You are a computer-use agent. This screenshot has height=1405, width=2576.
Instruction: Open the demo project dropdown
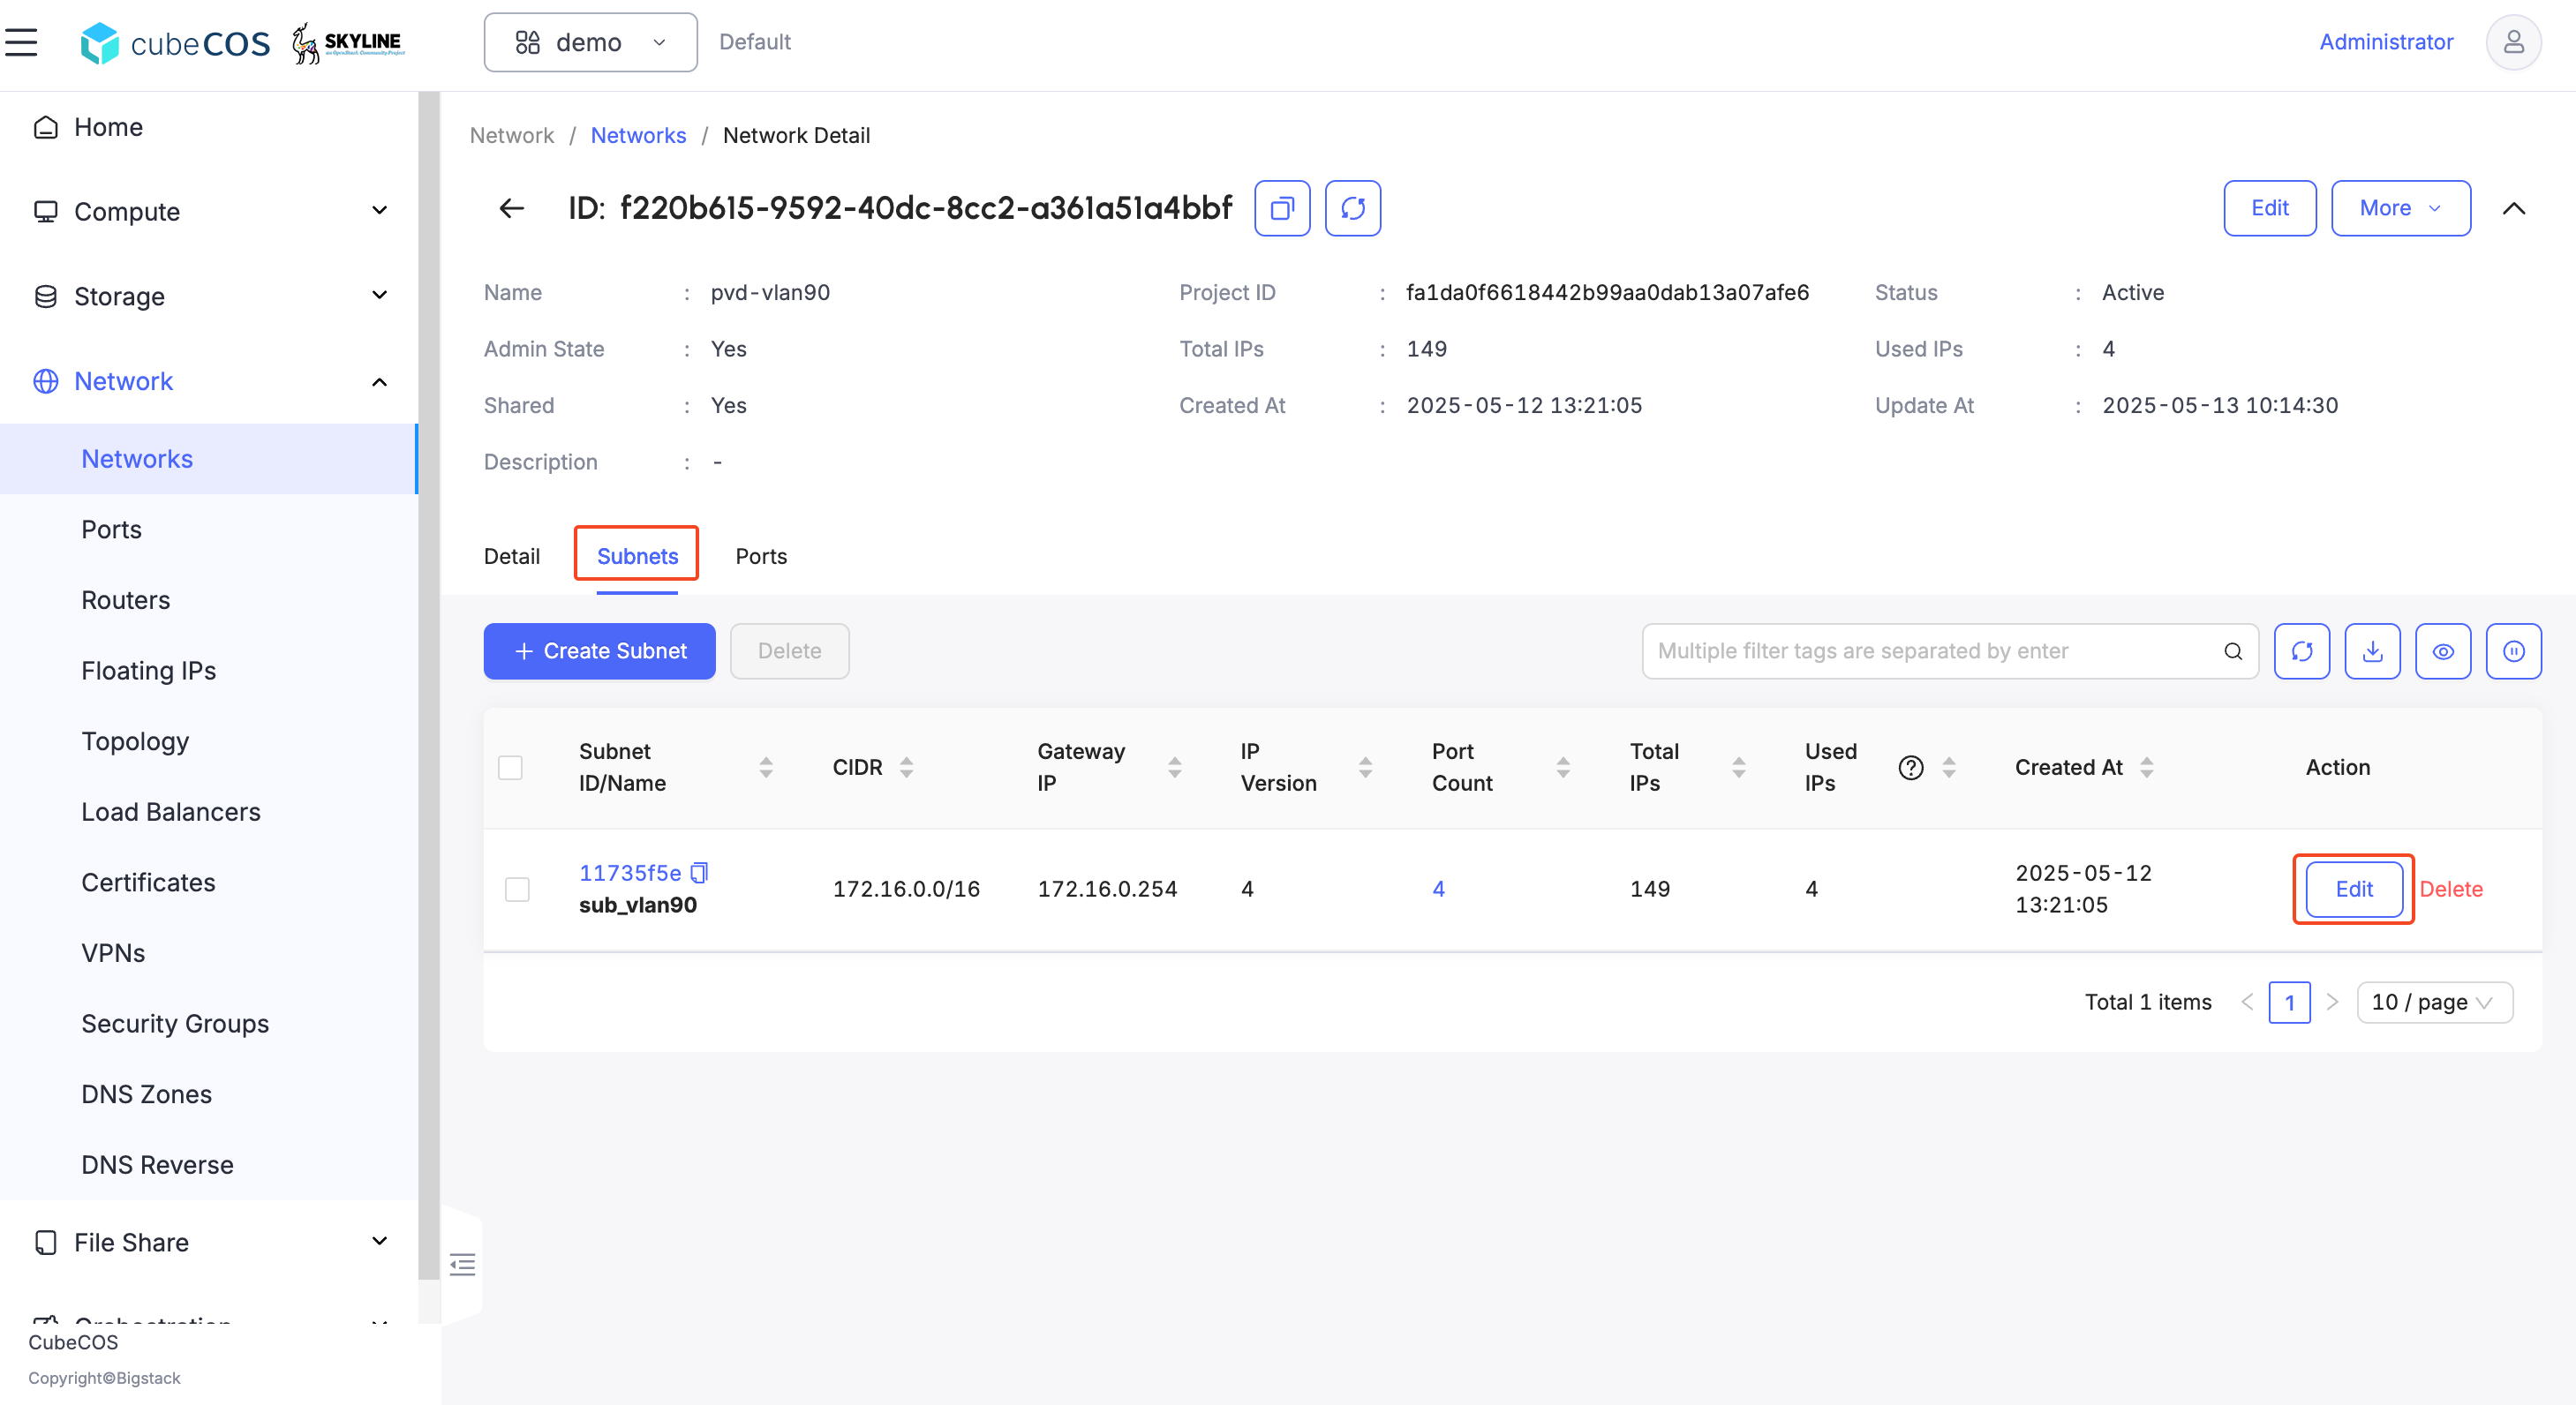(590, 42)
